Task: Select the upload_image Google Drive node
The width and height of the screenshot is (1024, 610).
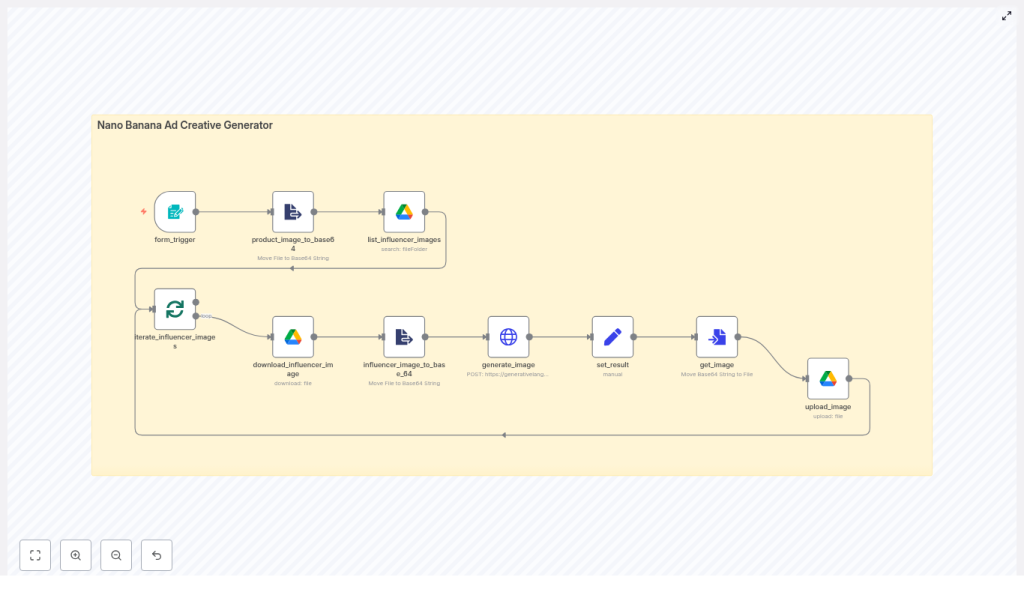Action: pyautogui.click(x=828, y=378)
